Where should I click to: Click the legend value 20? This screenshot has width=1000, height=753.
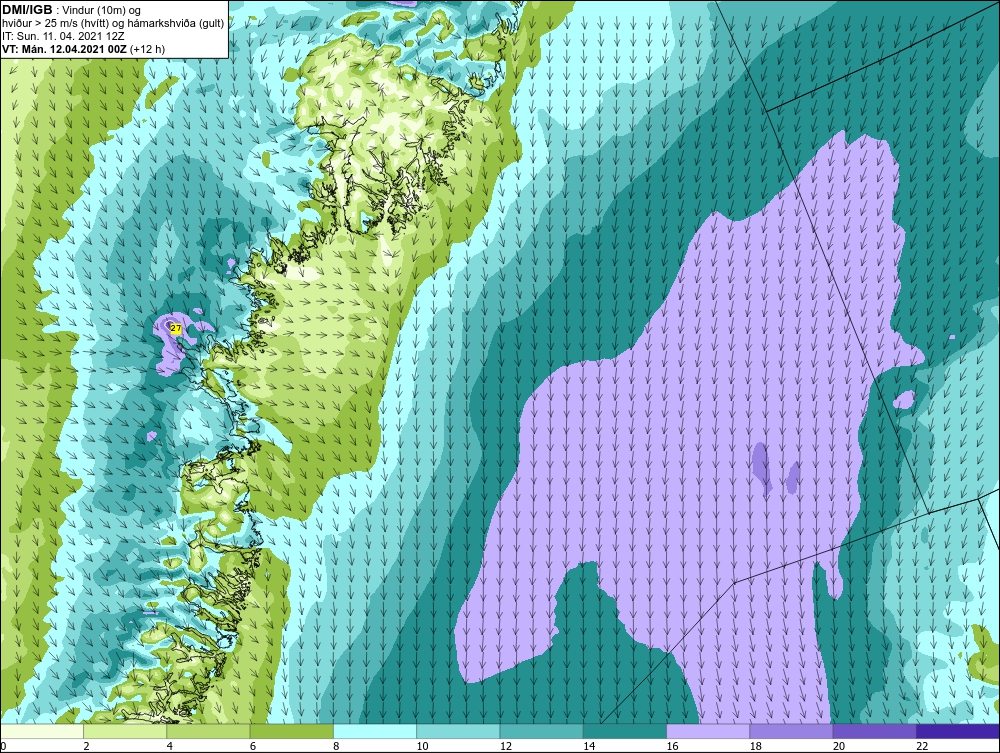click(x=839, y=747)
